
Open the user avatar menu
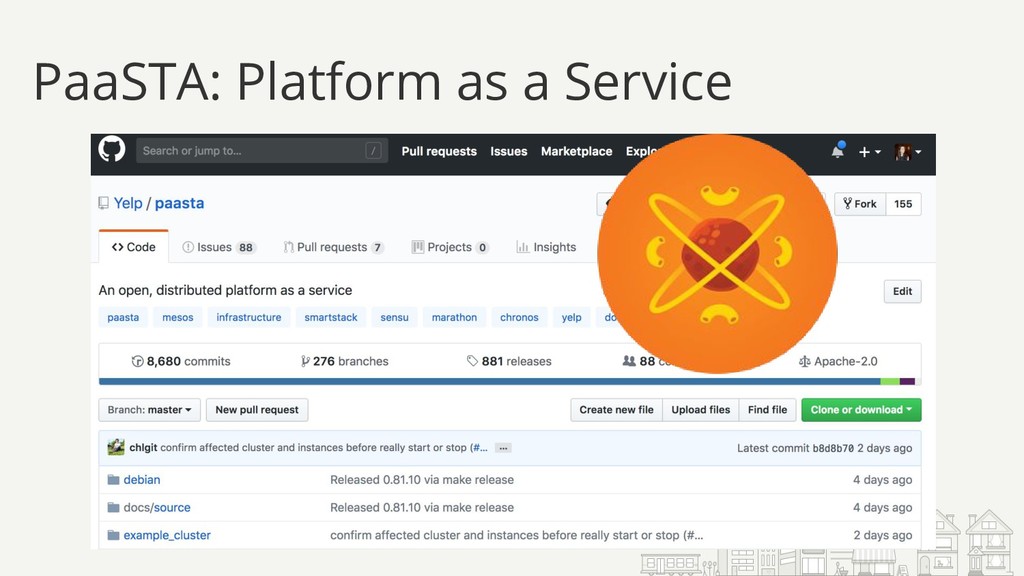pyautogui.click(x=908, y=152)
